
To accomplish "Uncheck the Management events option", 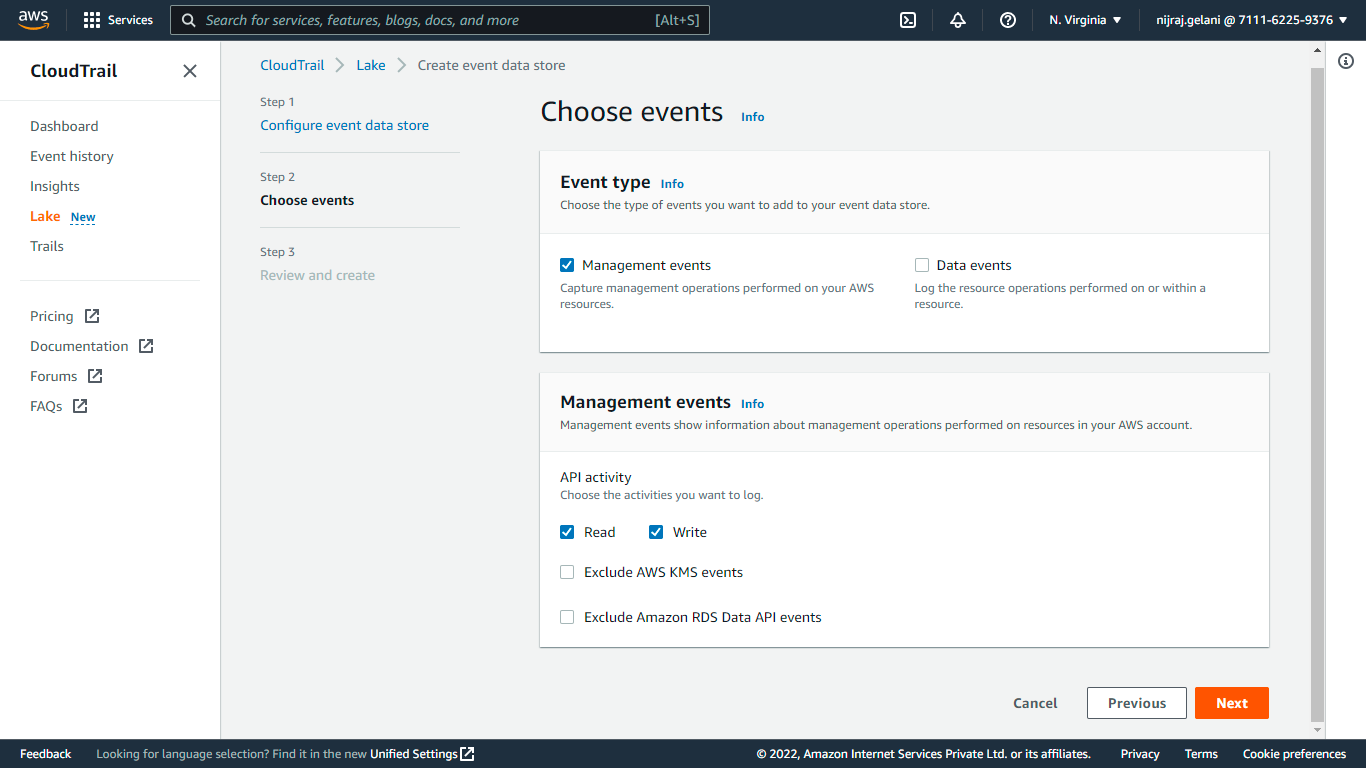I will coord(567,265).
